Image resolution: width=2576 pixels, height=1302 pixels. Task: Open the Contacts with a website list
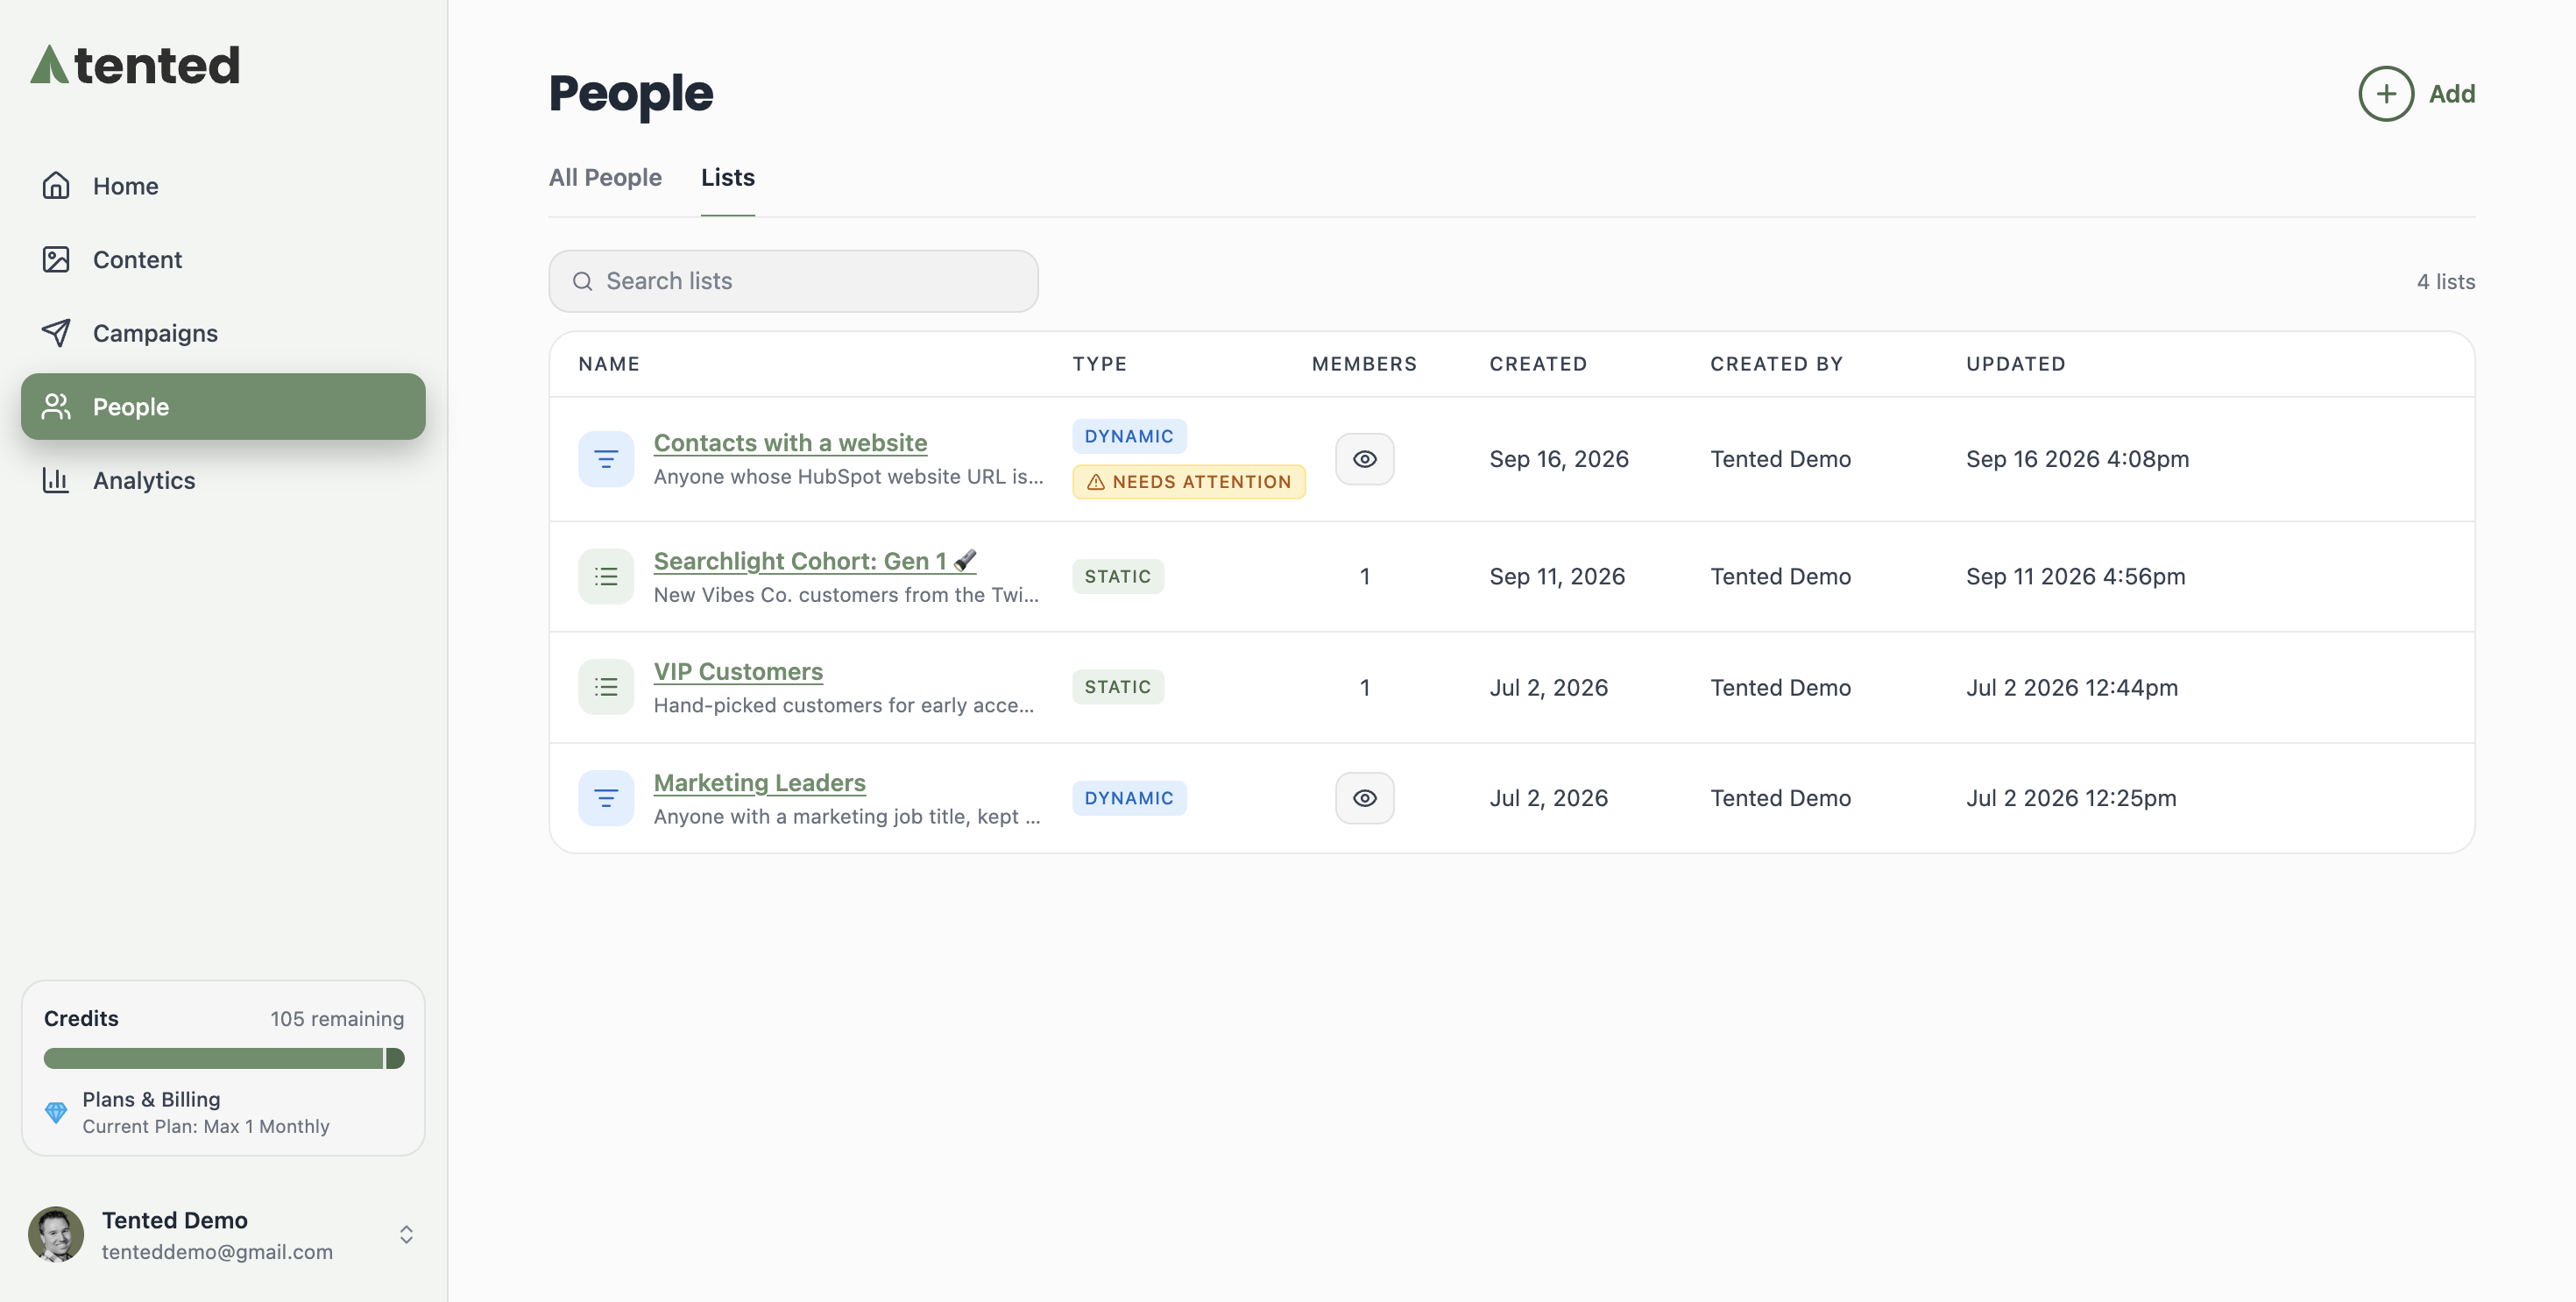pos(790,443)
